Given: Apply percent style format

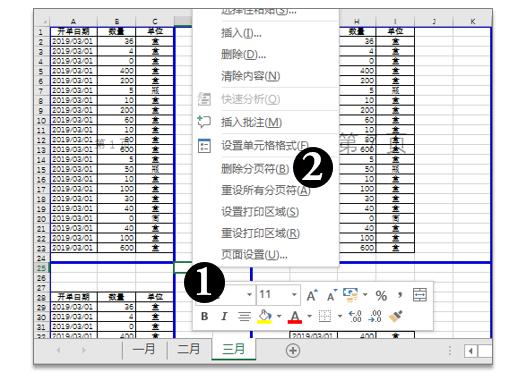Looking at the screenshot, I should [x=381, y=296].
